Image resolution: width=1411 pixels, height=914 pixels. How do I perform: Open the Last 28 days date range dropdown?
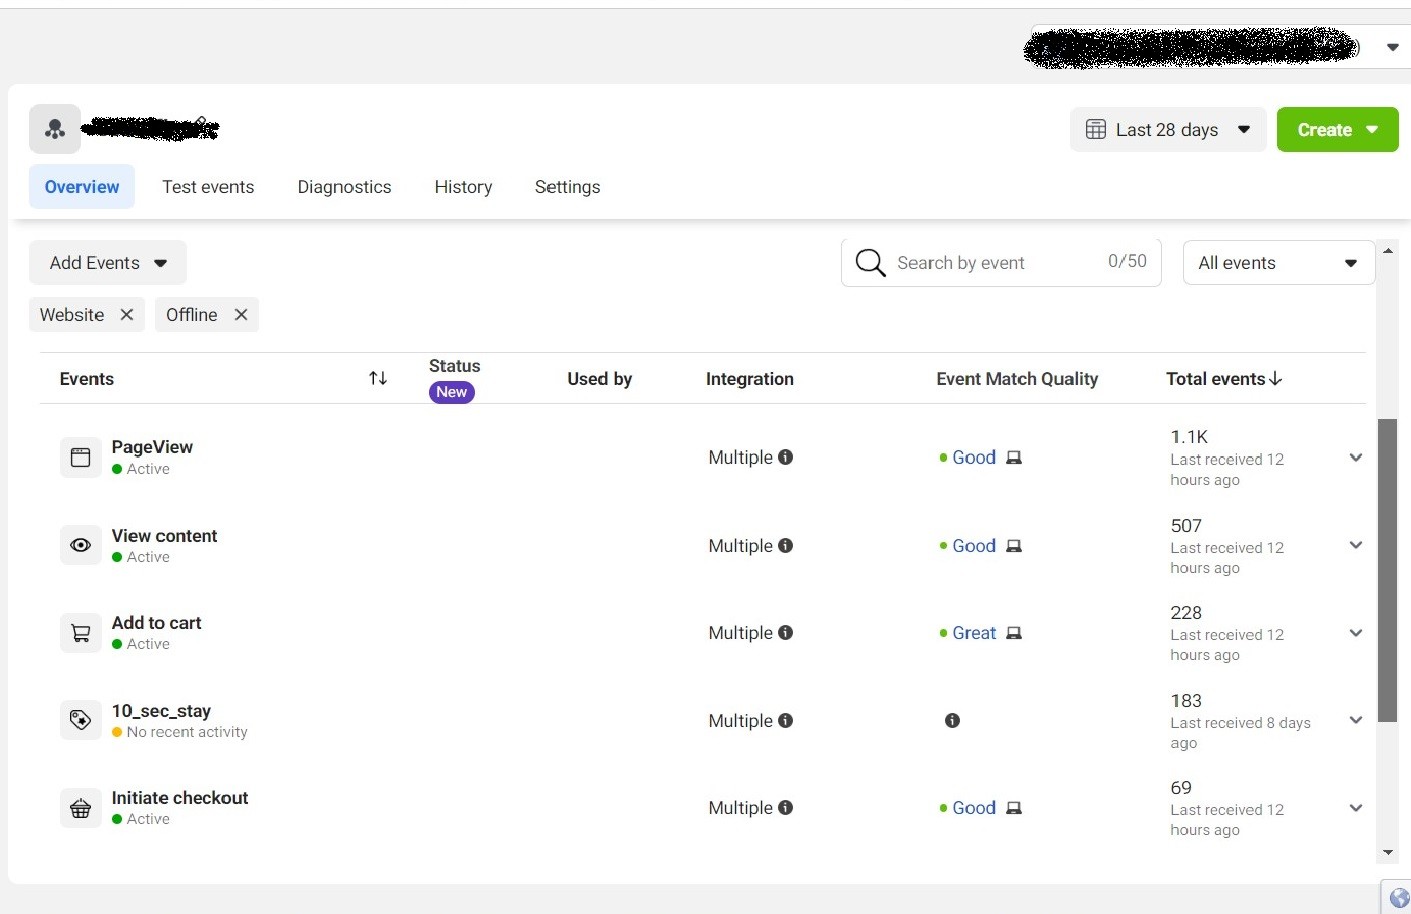click(1167, 130)
